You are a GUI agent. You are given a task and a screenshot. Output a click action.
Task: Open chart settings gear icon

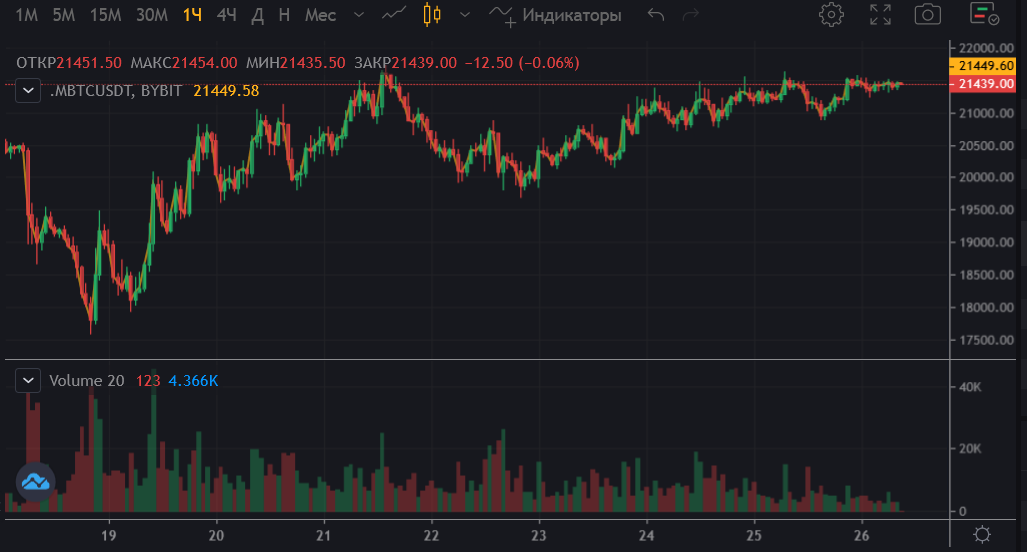(x=830, y=15)
